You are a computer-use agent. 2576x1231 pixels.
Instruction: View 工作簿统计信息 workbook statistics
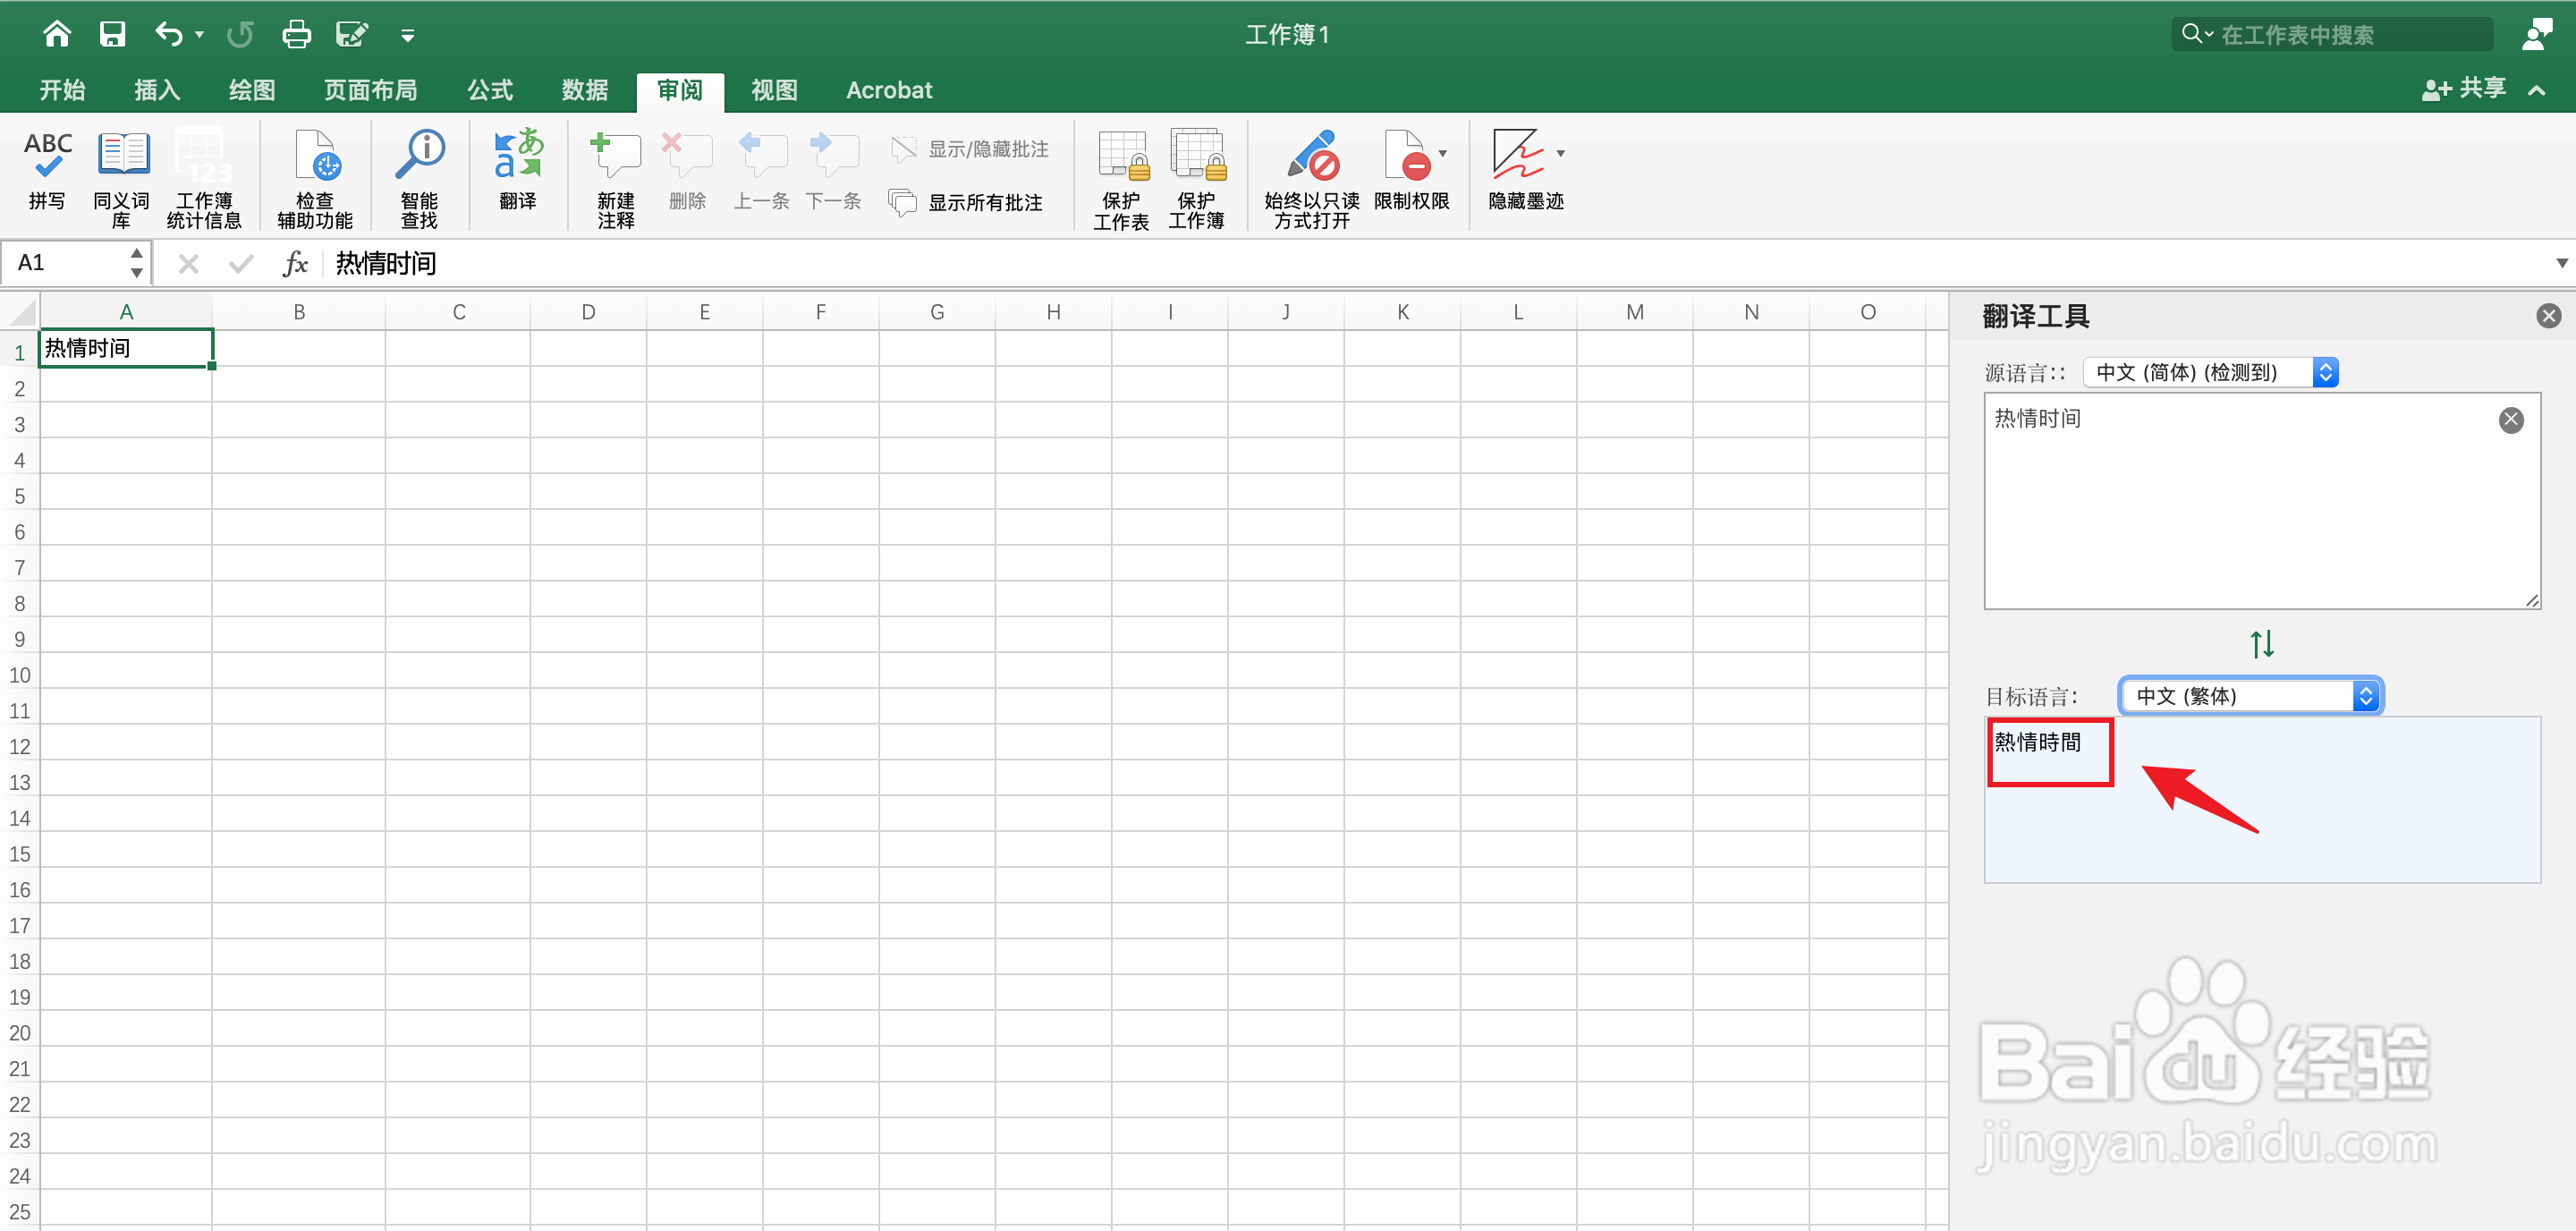coord(203,175)
